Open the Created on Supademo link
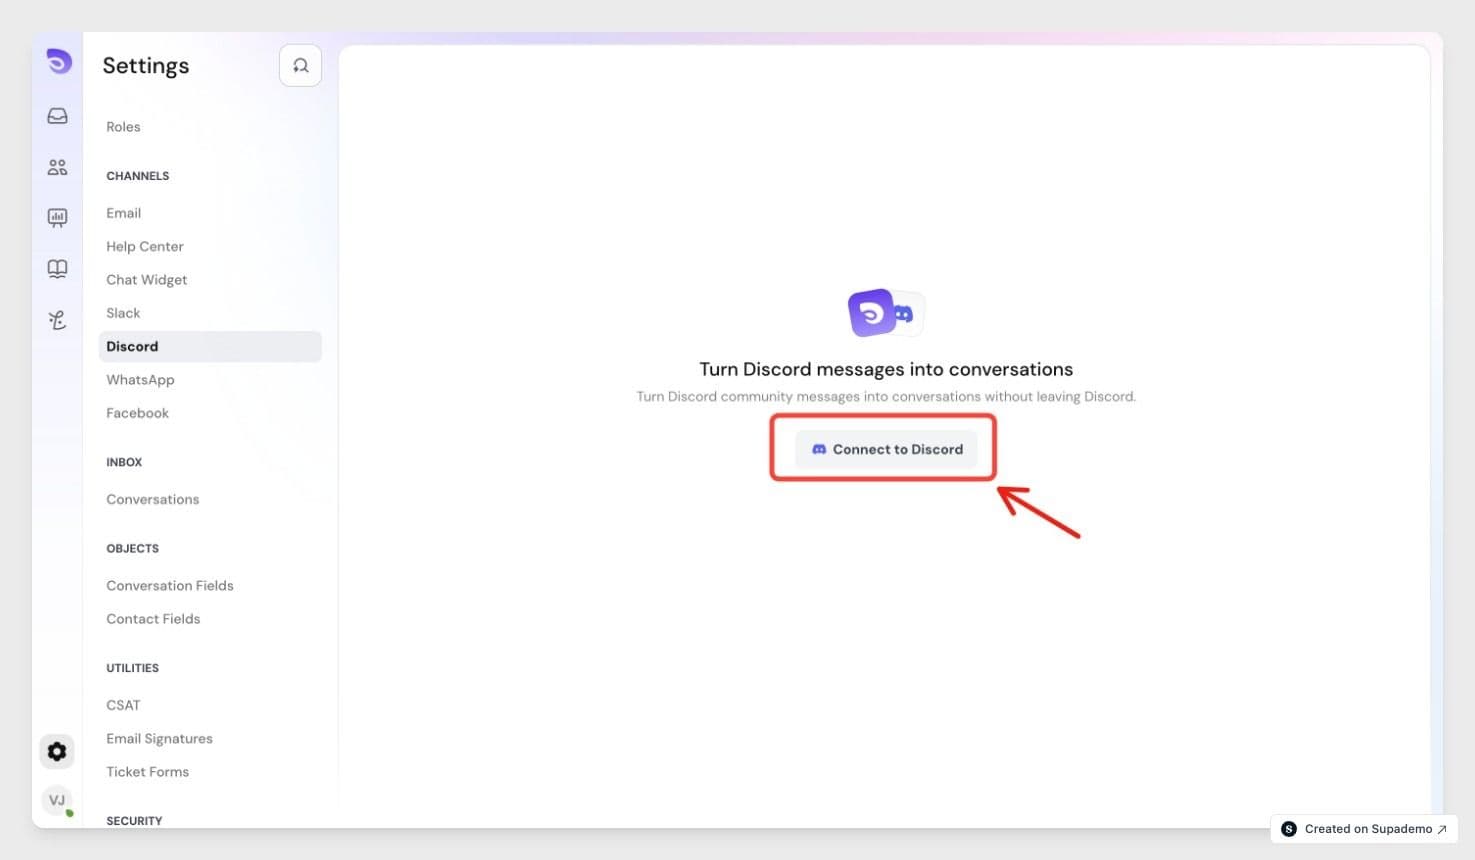 point(1364,829)
